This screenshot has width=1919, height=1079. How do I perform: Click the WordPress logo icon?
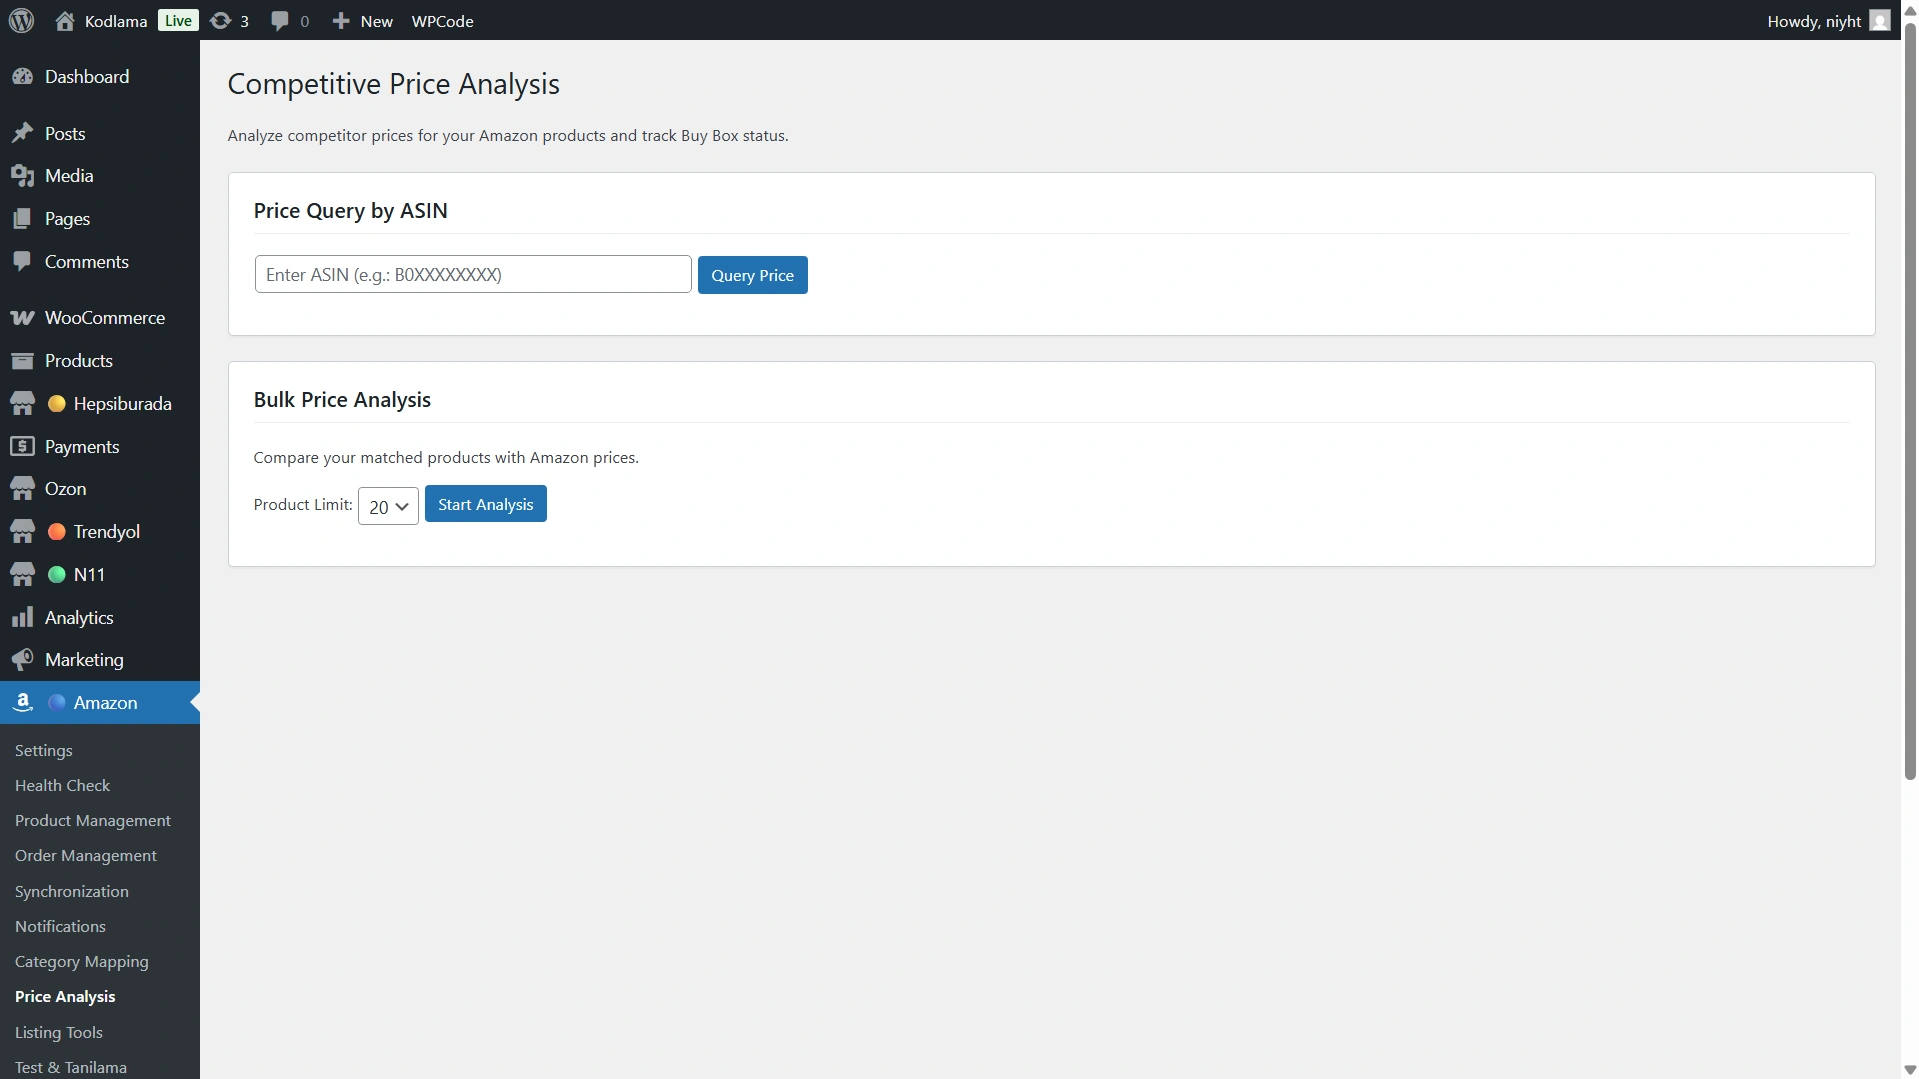tap(21, 21)
